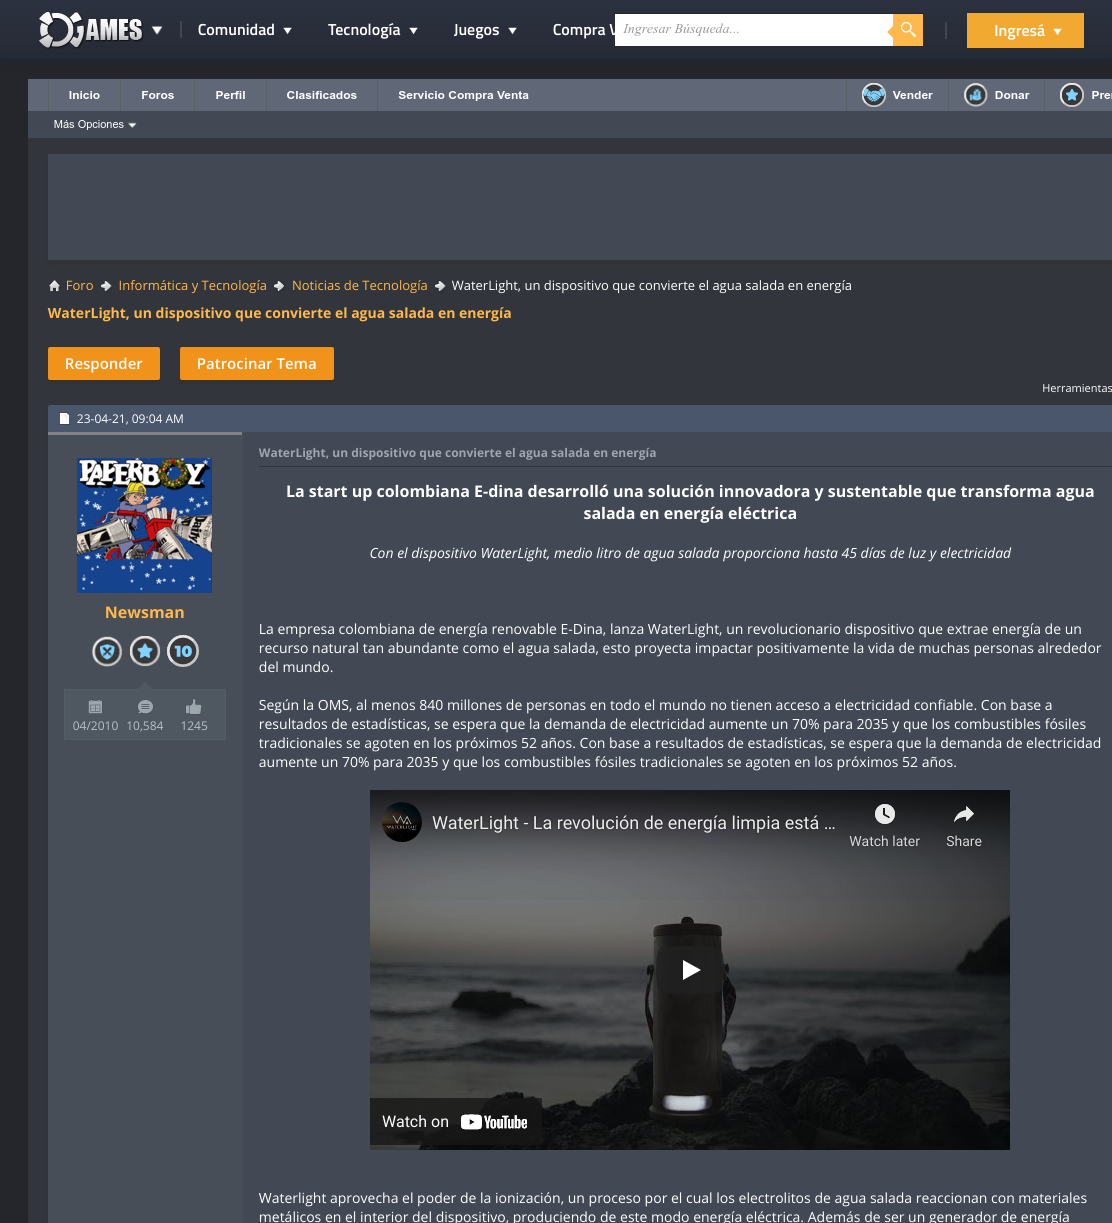Viewport: 1112px width, 1223px height.
Task: Click the search text field
Action: 753,29
